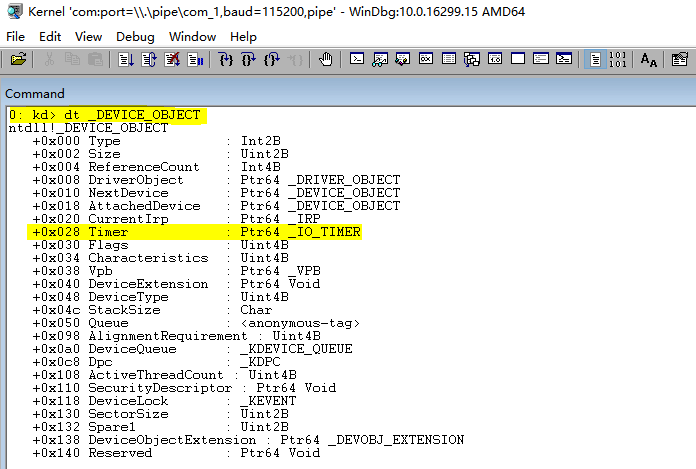This screenshot has width=696, height=469.
Task: Click the WinDbg app icon in title bar
Action: click(15, 12)
